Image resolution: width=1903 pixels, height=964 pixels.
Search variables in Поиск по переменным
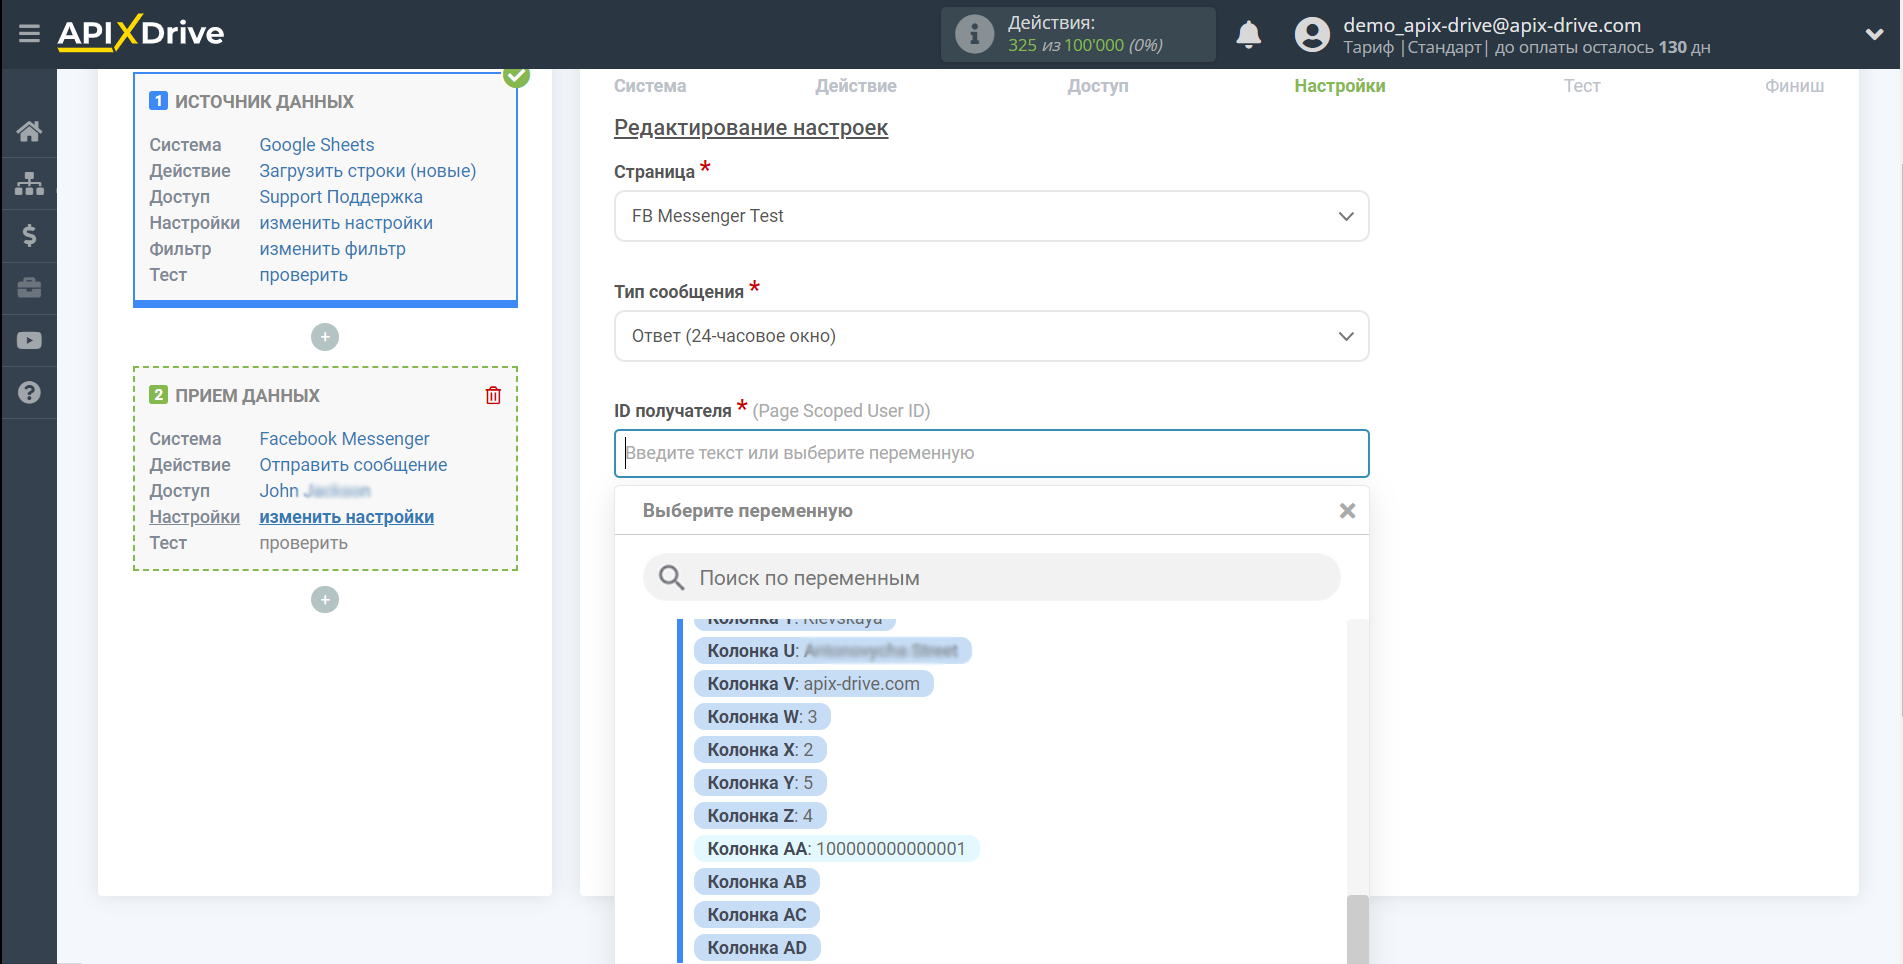coord(991,577)
